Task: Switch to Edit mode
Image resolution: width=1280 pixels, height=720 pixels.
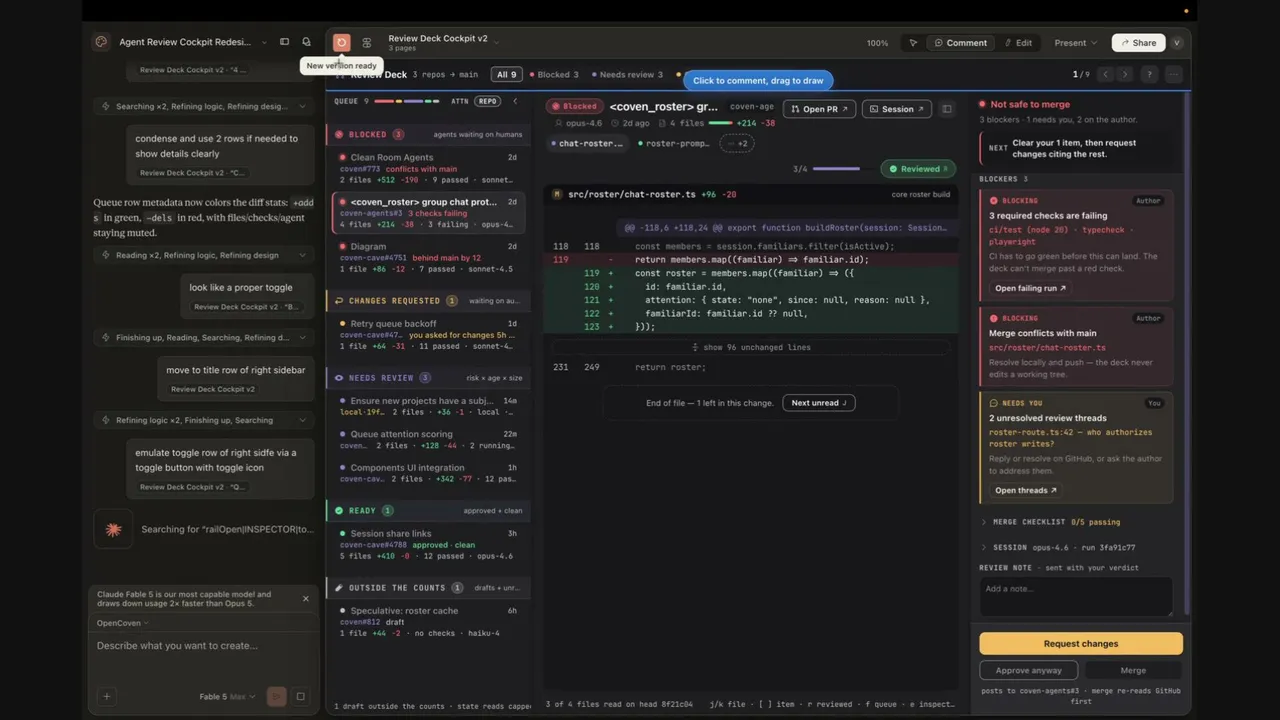Action: point(1017,43)
